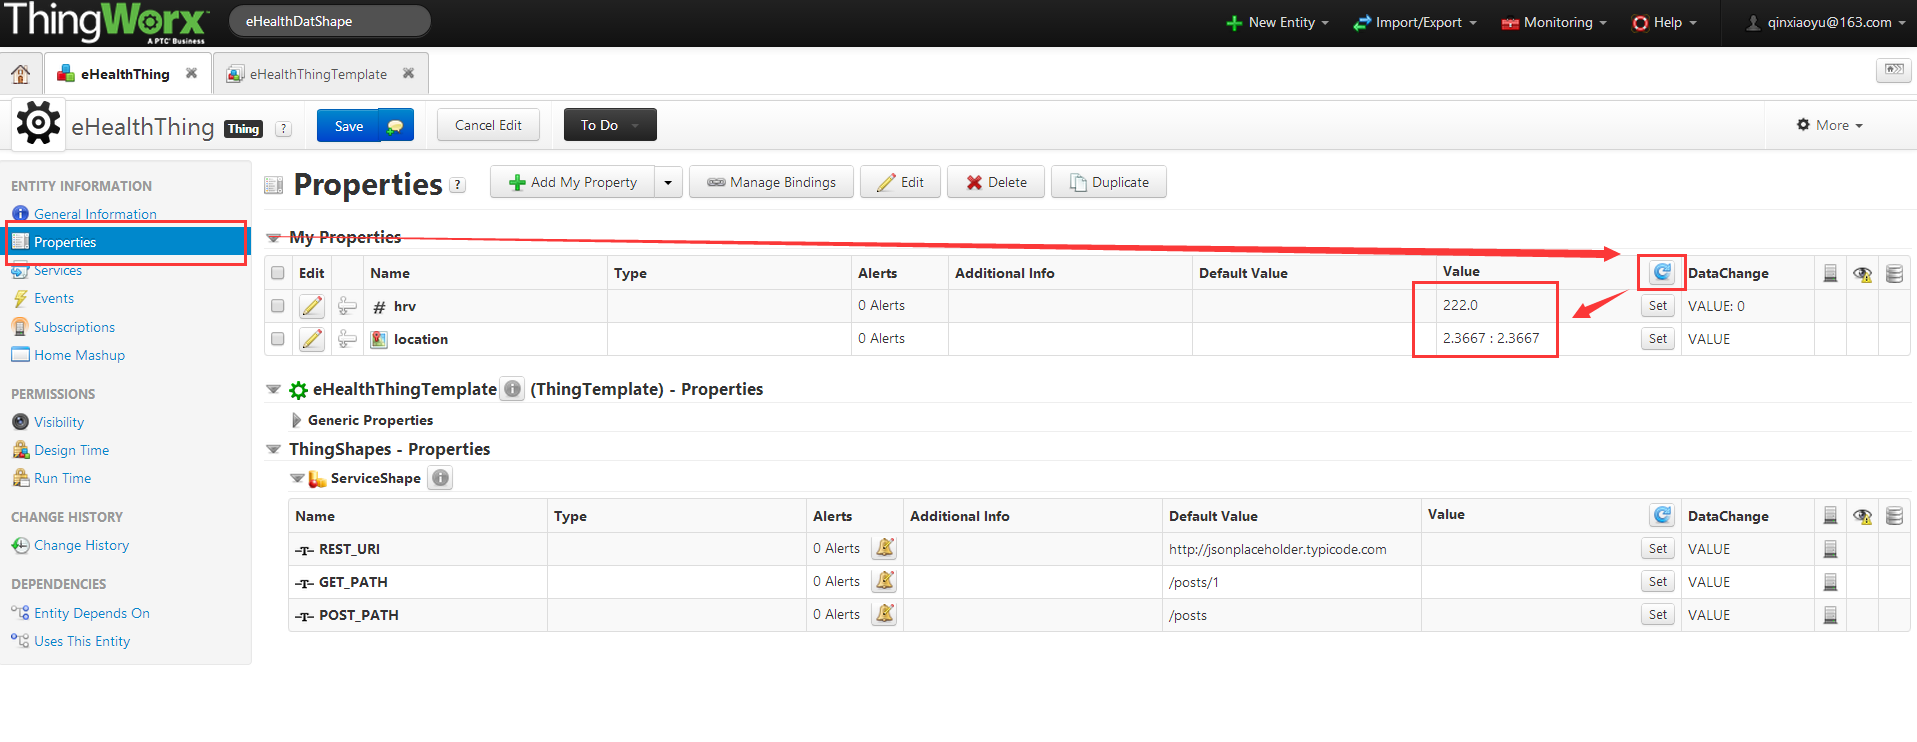
Task: Click Set for the hrv property
Action: [x=1658, y=306]
